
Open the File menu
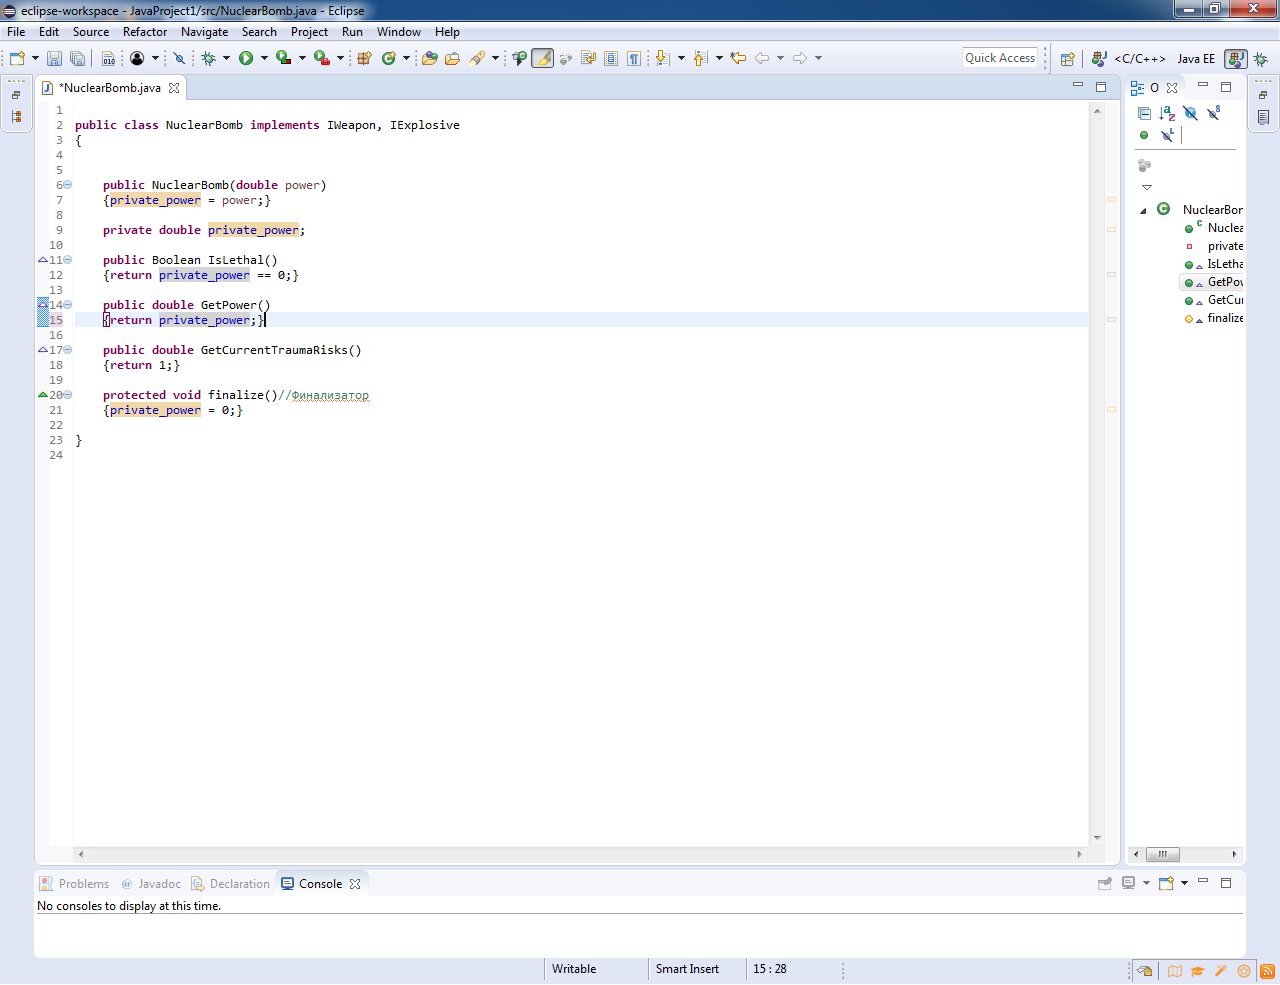pos(16,32)
